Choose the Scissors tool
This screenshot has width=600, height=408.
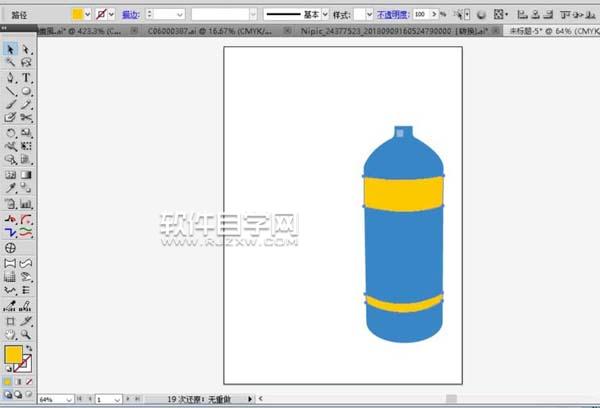[26, 117]
